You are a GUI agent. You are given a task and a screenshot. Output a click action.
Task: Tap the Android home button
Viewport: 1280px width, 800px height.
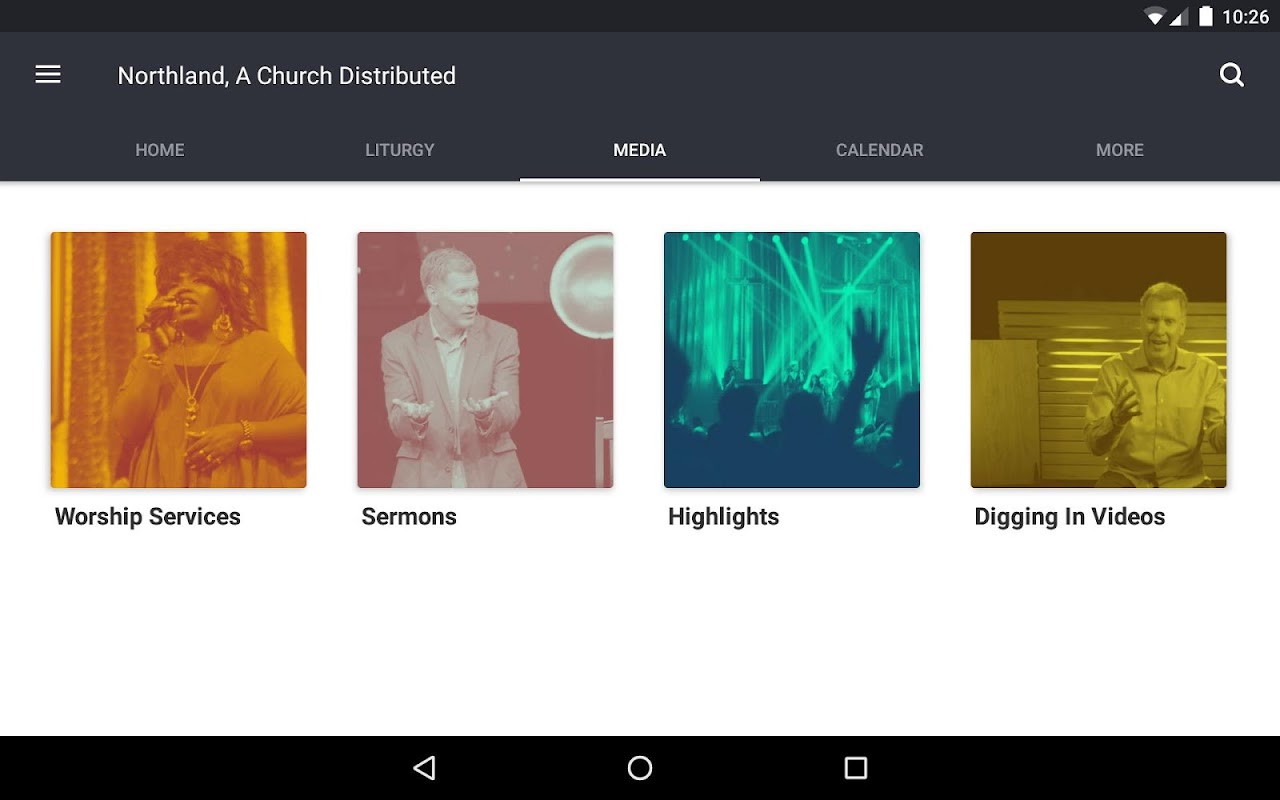[x=640, y=768]
